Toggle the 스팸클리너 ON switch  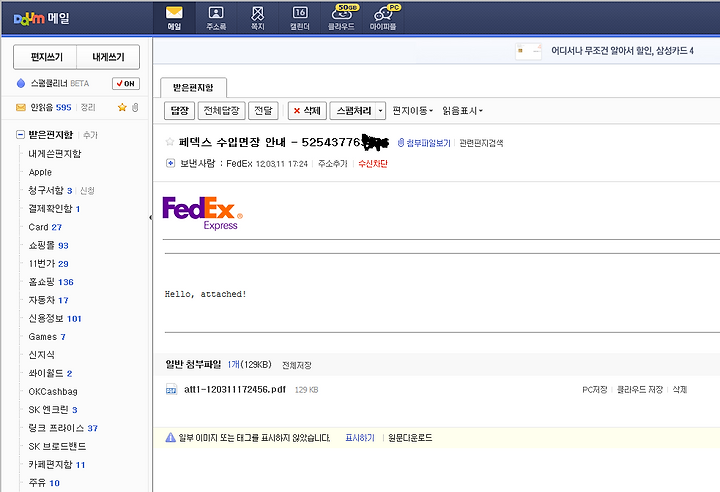point(126,84)
